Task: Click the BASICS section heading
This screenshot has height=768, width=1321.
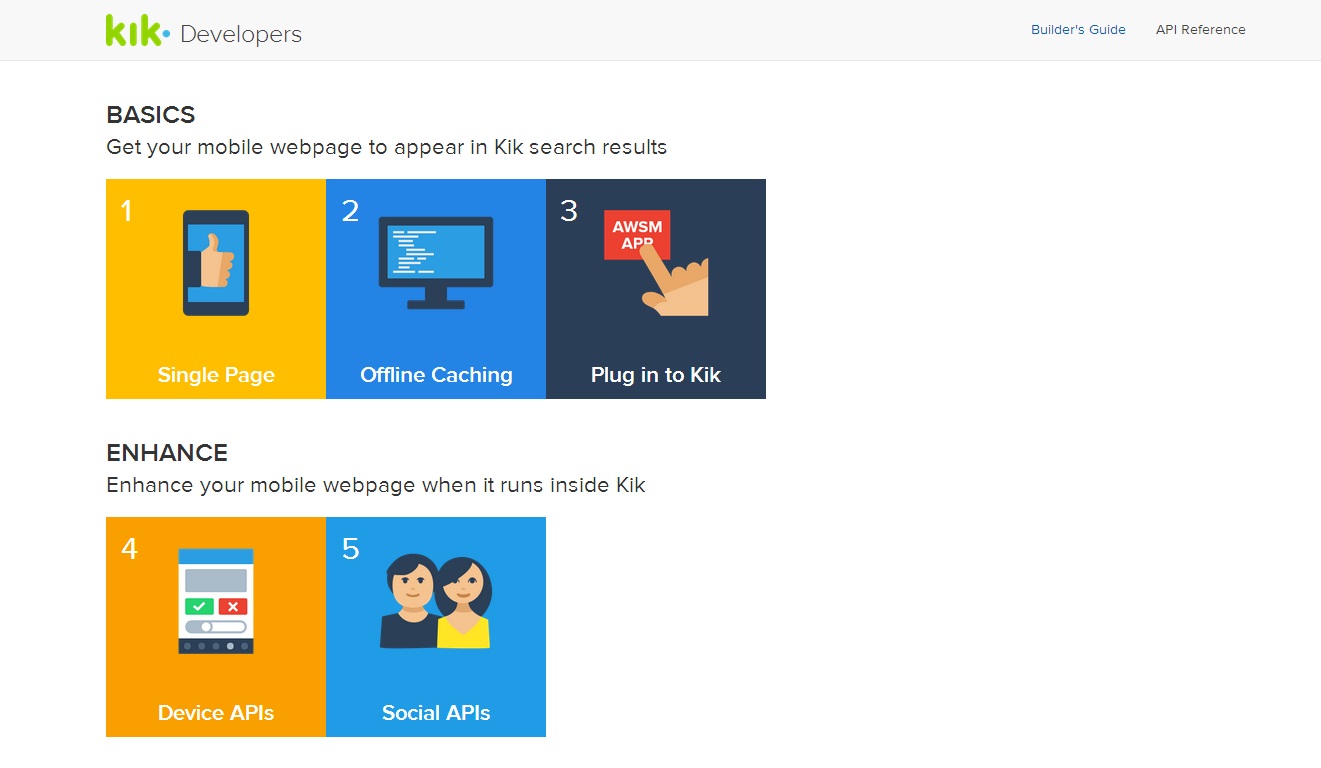Action: point(151,115)
